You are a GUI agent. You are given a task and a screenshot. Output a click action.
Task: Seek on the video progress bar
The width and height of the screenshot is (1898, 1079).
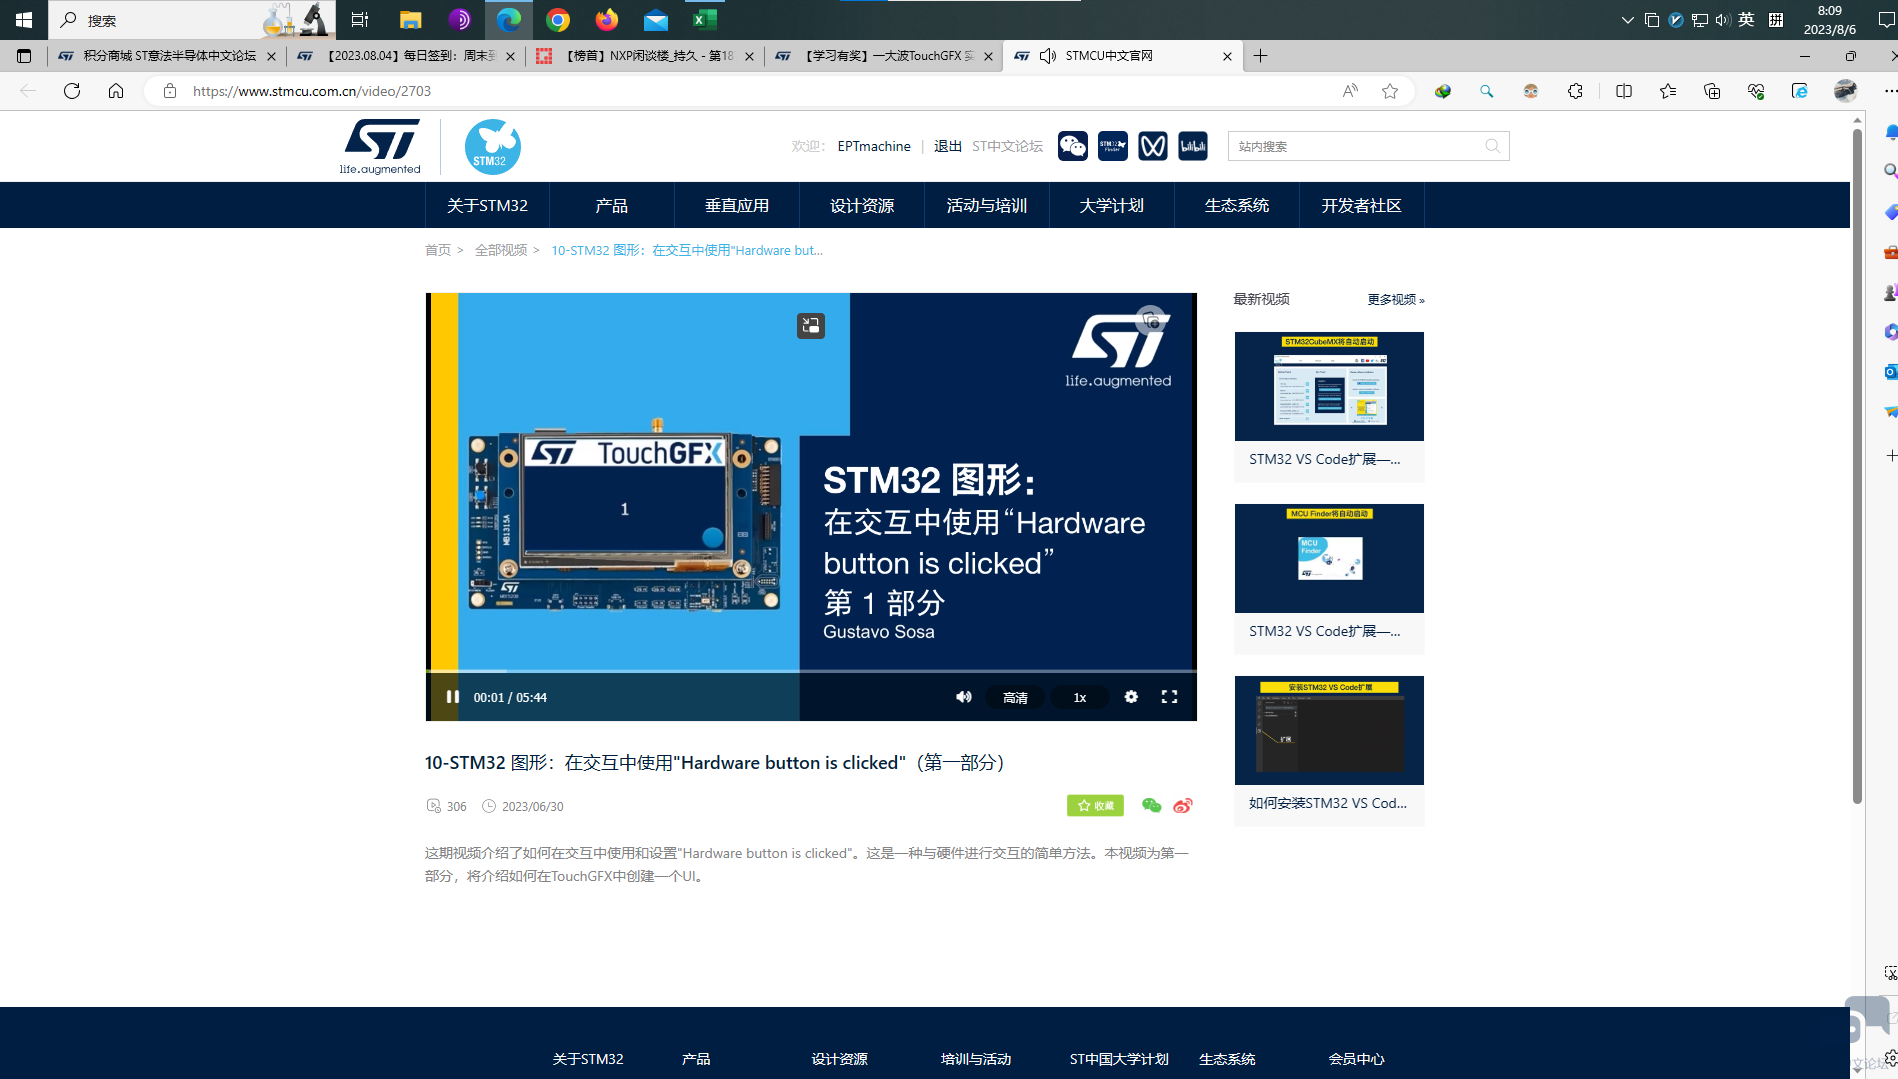pos(811,671)
